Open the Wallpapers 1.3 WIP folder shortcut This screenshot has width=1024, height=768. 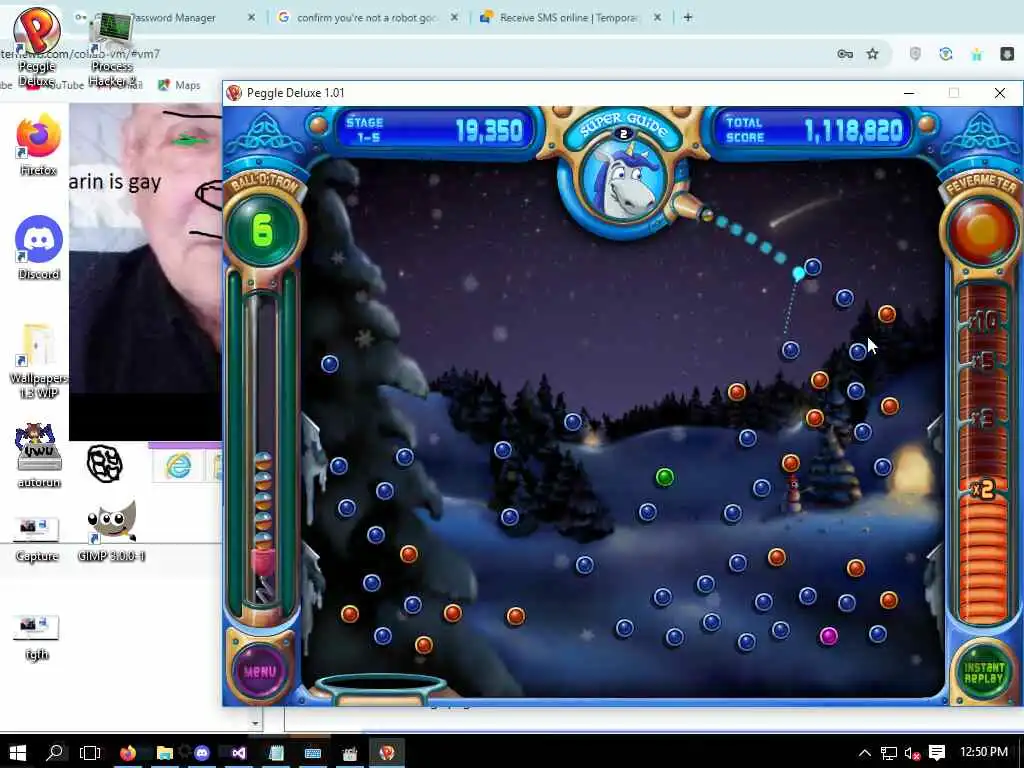[39, 361]
